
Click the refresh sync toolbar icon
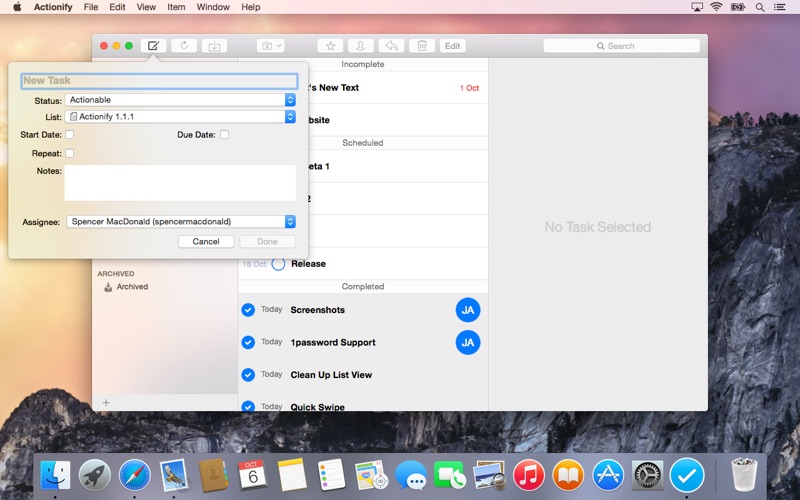184,46
